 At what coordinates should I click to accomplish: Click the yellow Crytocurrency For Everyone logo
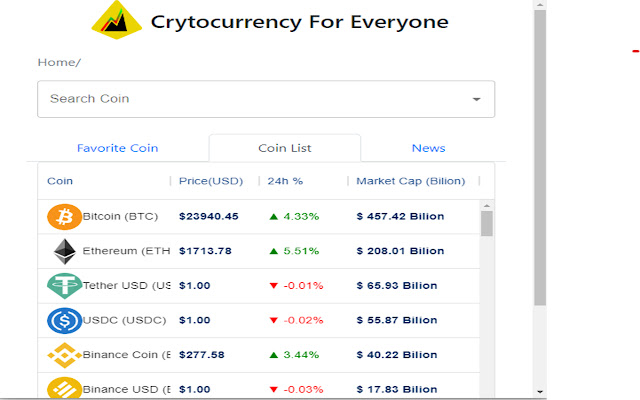117,20
